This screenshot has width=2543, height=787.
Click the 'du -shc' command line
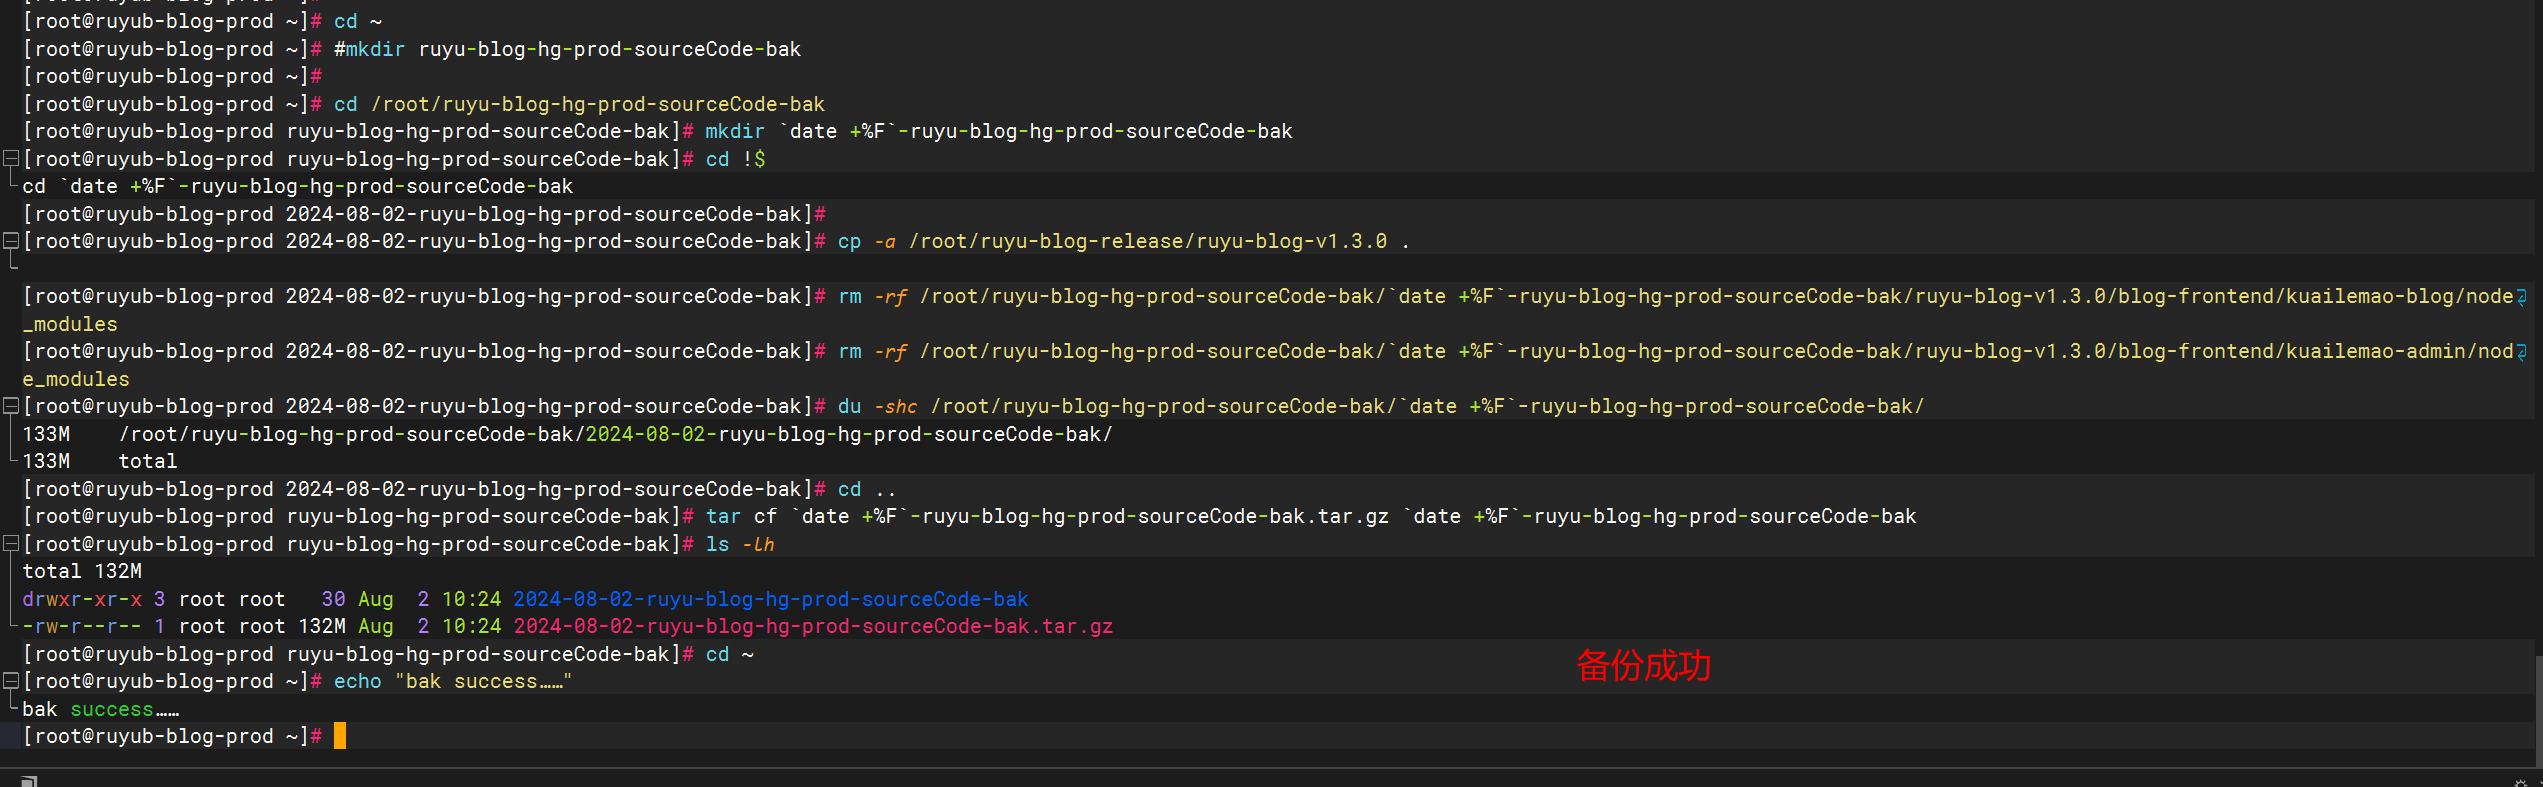pyautogui.click(x=973, y=406)
